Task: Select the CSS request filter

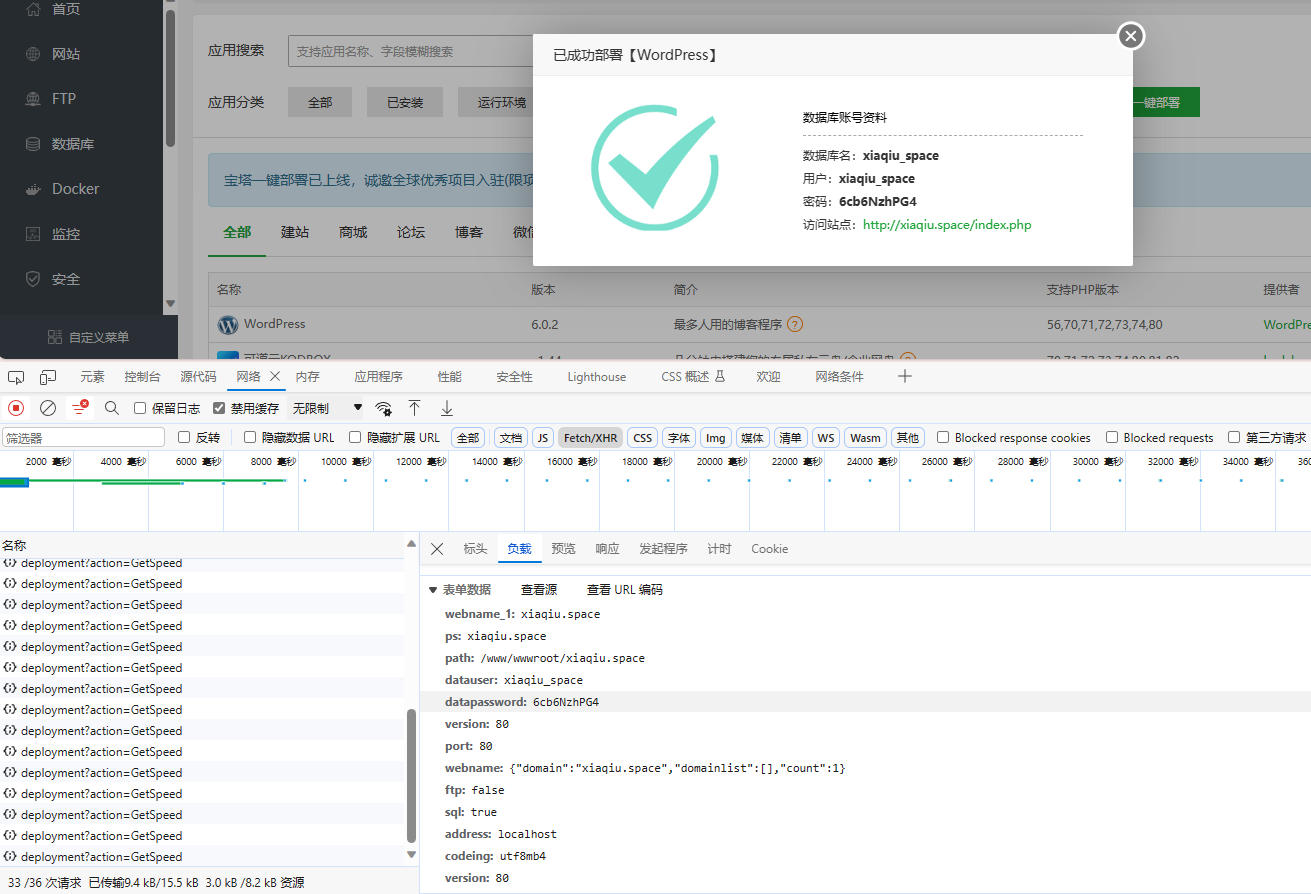Action: (x=643, y=438)
